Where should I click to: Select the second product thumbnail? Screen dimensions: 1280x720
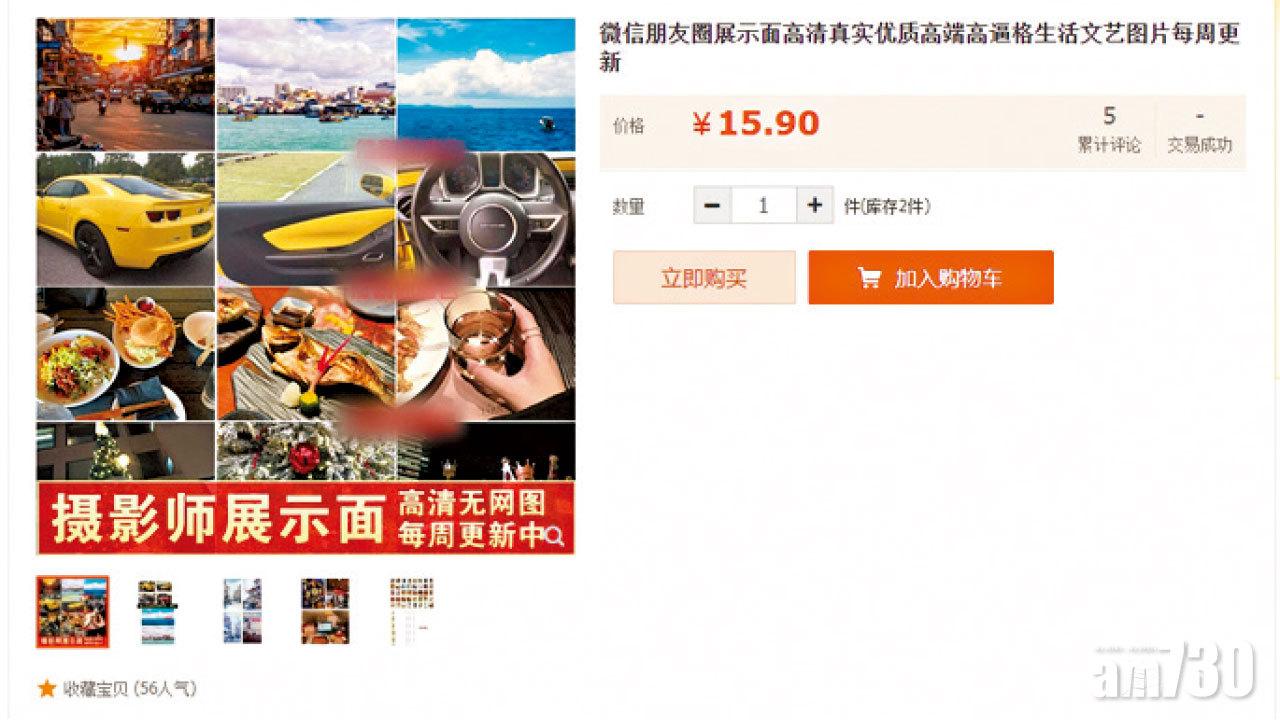(157, 611)
